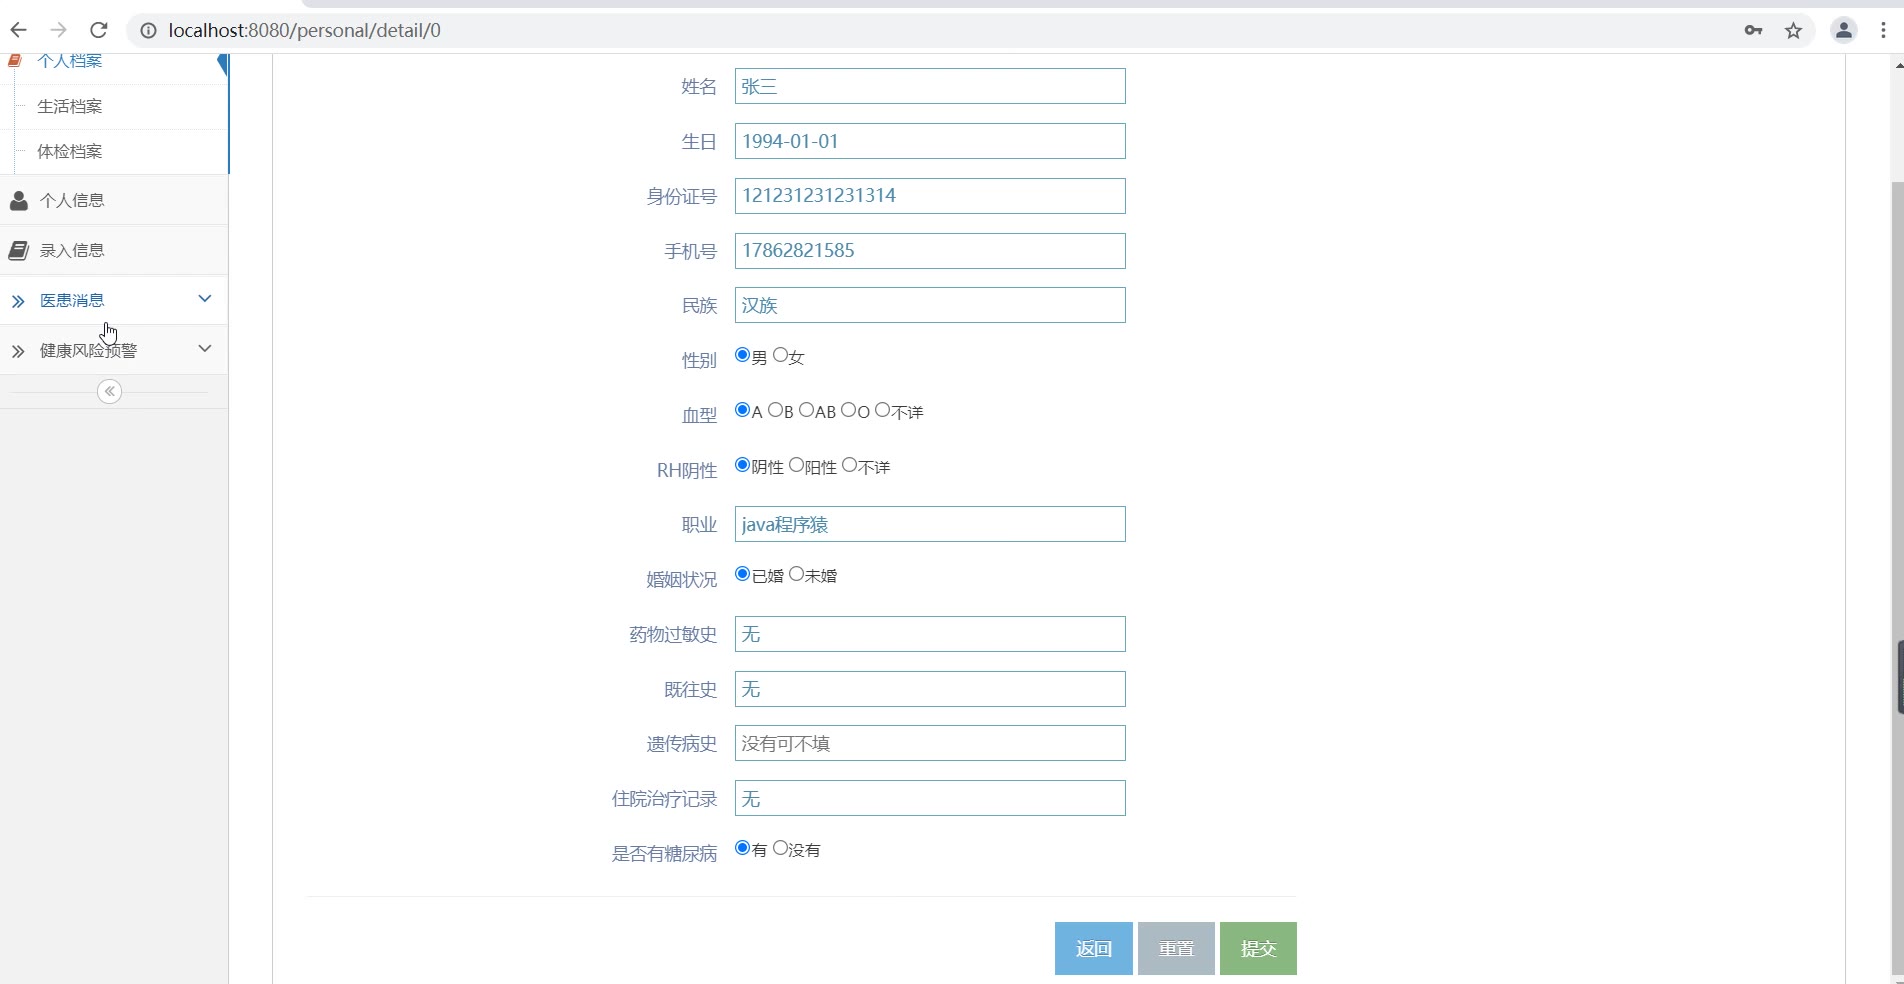Click the 药物过敏史 input field
The image size is (1904, 984).
[930, 634]
